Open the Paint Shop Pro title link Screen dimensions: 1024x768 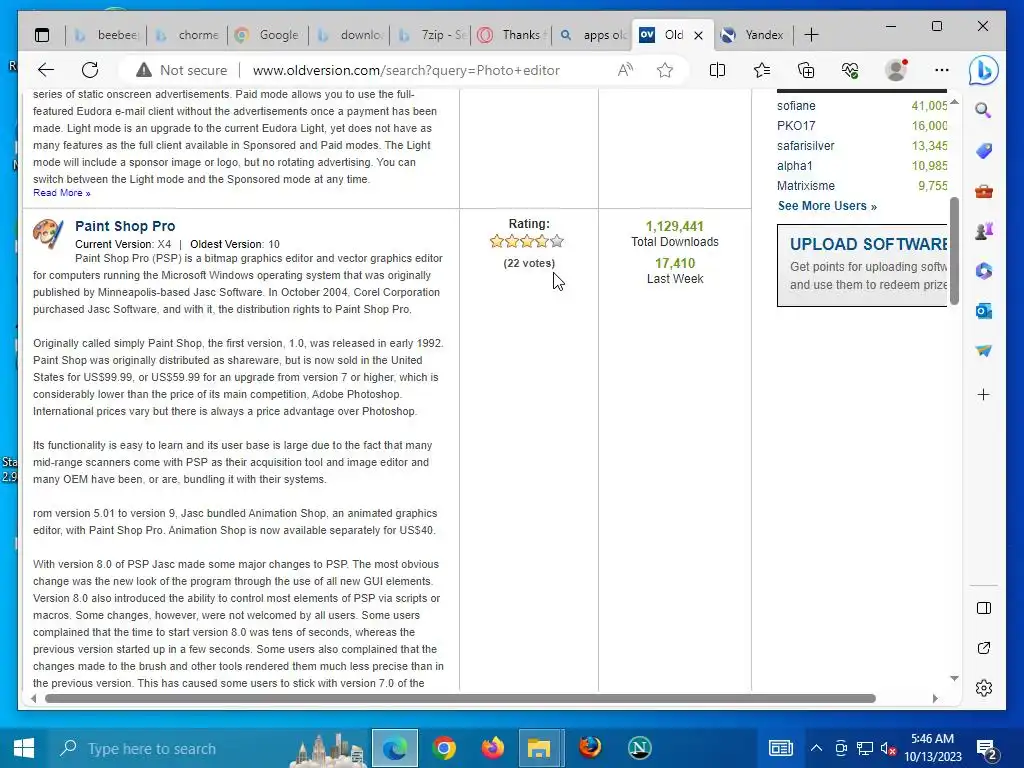tap(125, 226)
